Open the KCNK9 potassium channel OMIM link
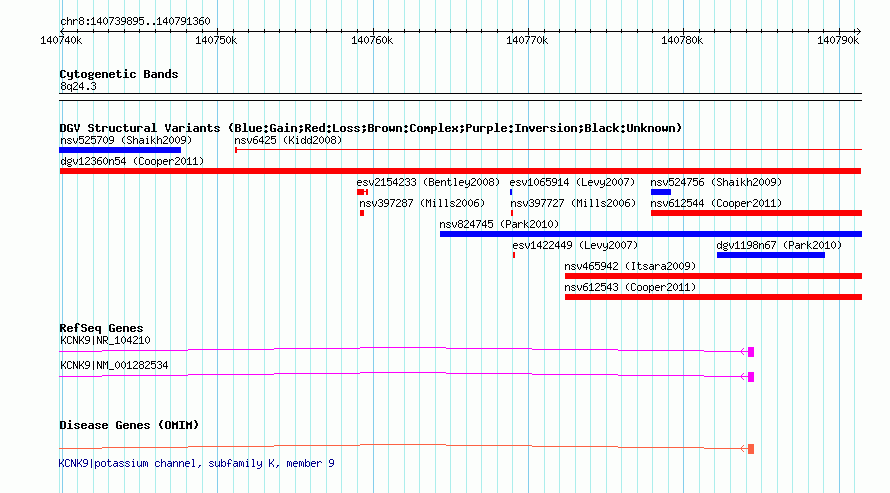This screenshot has height=493, width=890. 196,463
